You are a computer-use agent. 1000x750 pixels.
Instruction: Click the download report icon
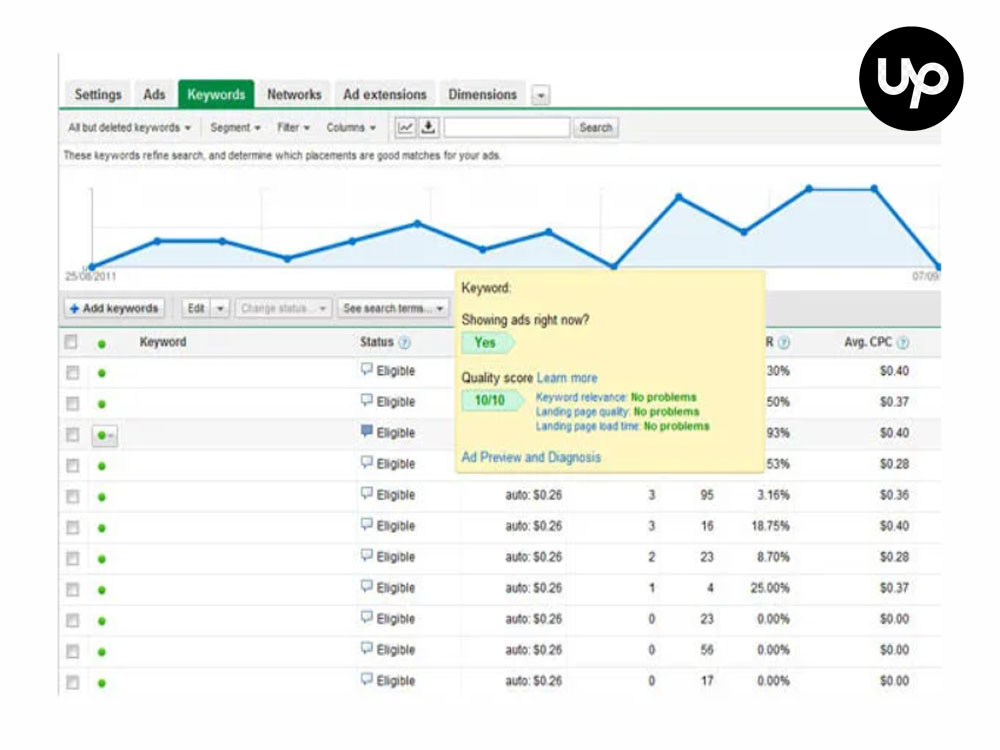(429, 128)
